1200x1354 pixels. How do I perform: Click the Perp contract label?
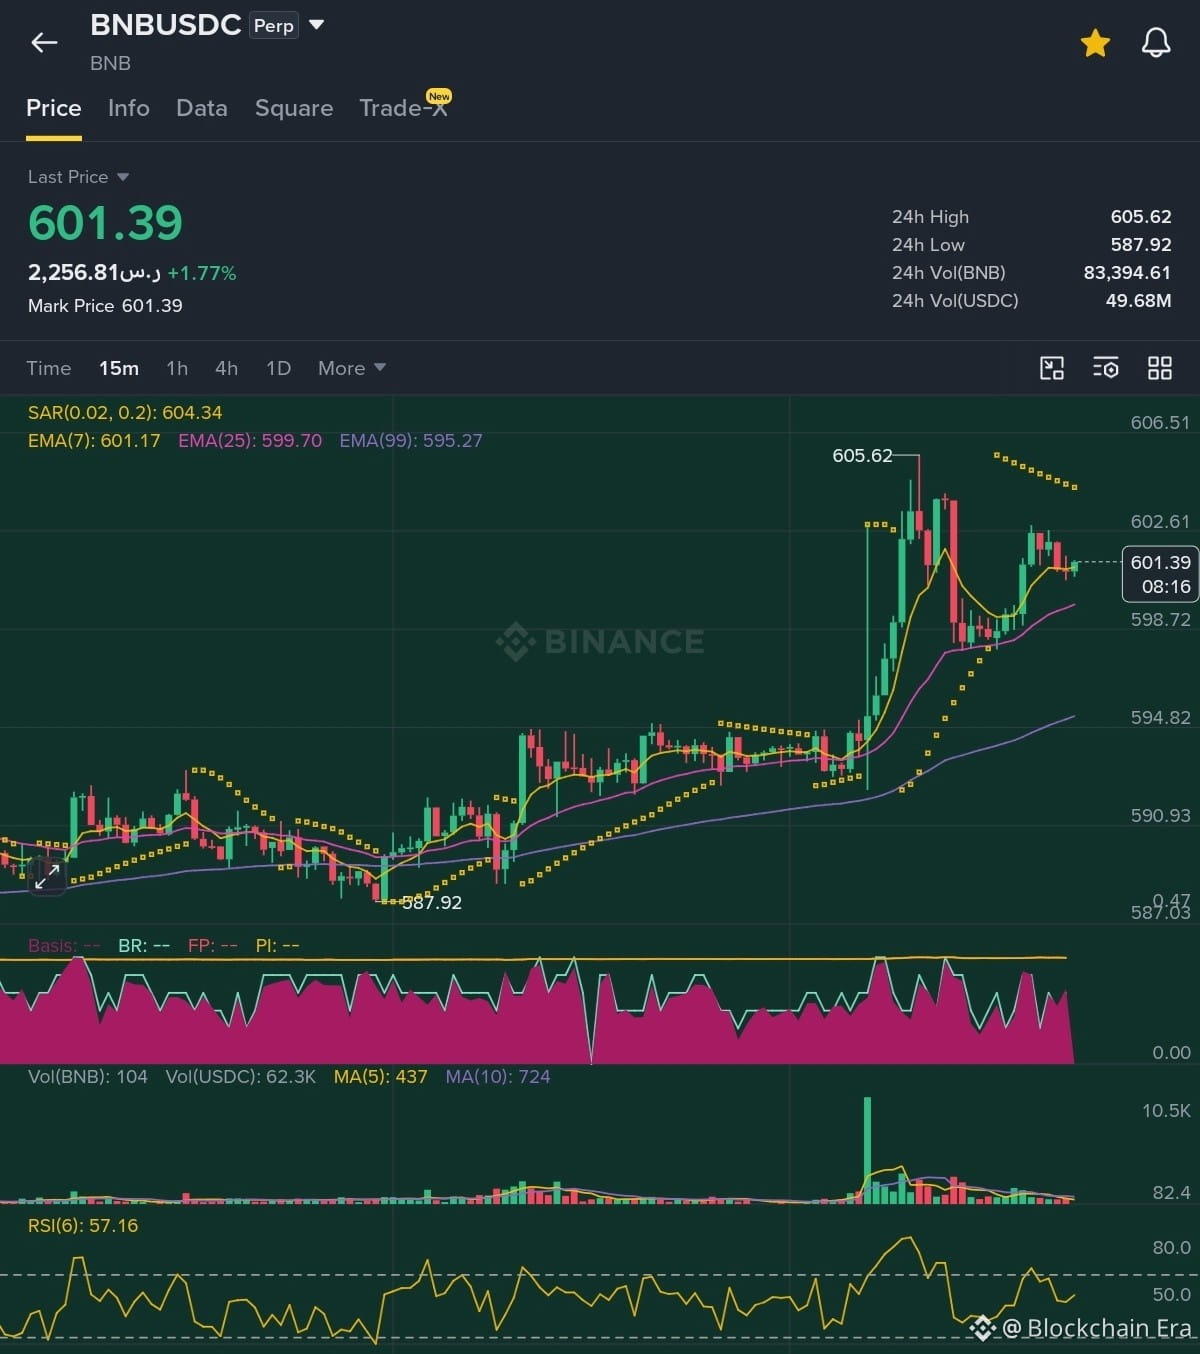click(274, 25)
